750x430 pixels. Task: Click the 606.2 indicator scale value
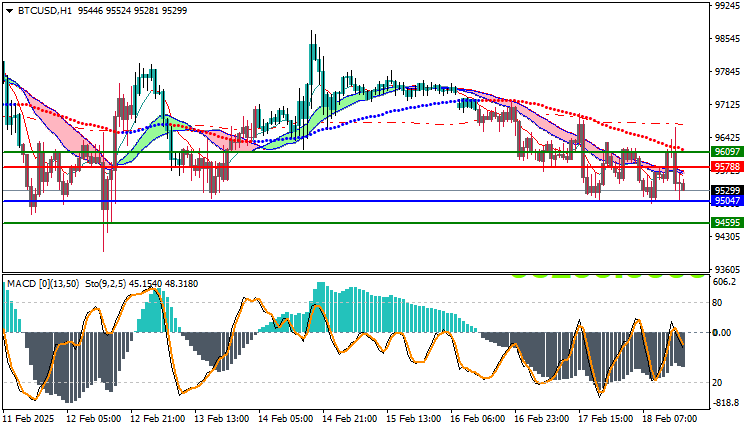coord(724,282)
